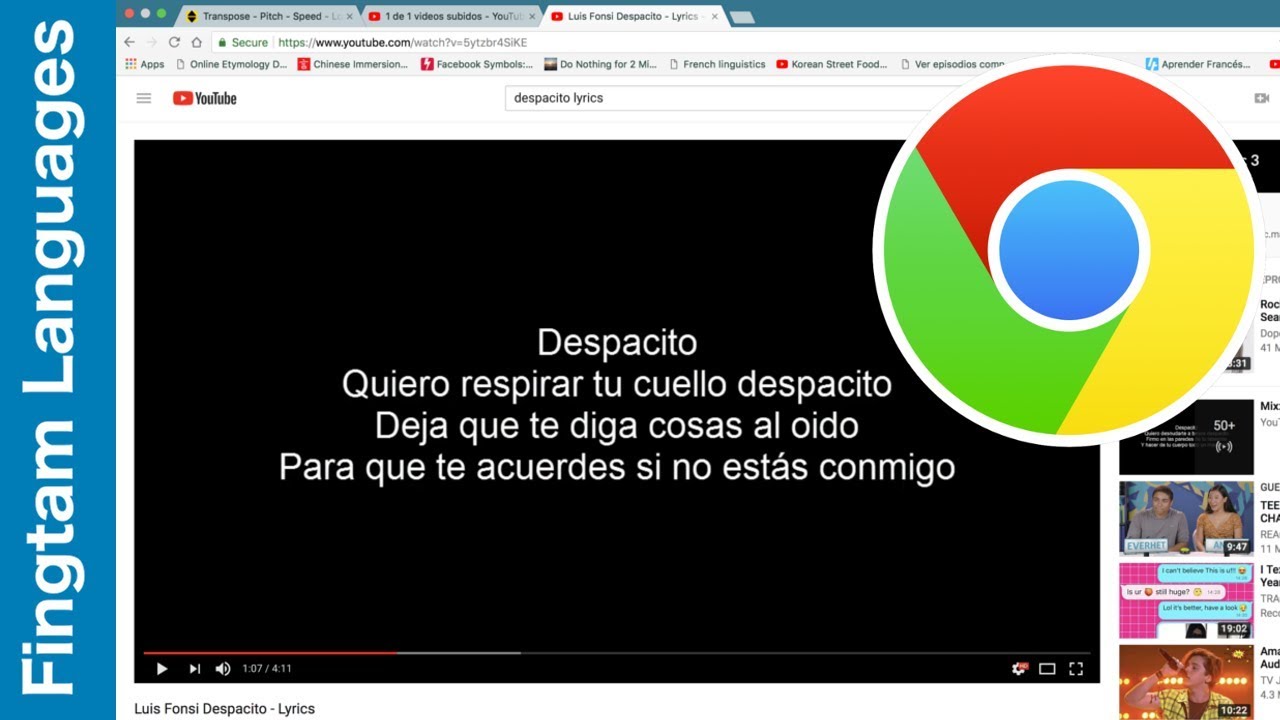This screenshot has height=720, width=1280.
Task: Open the browser home page
Action: [x=197, y=42]
